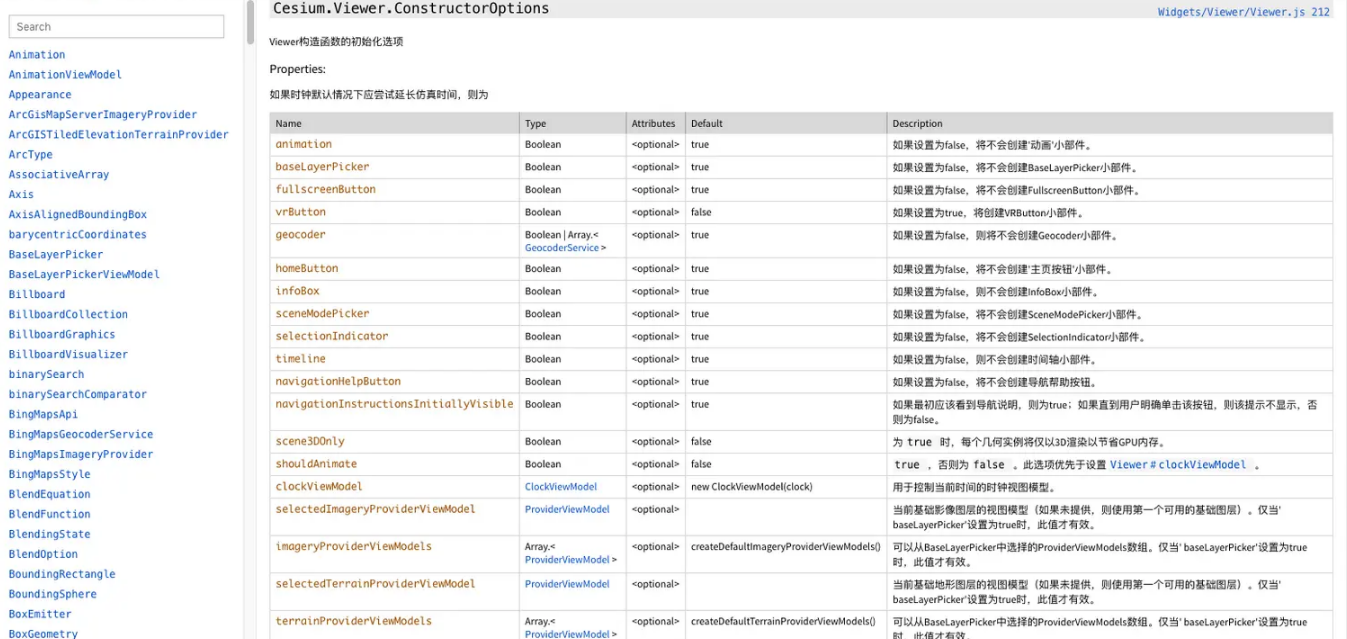This screenshot has width=1347, height=639.
Task: Click the Search input field
Action: 116,27
